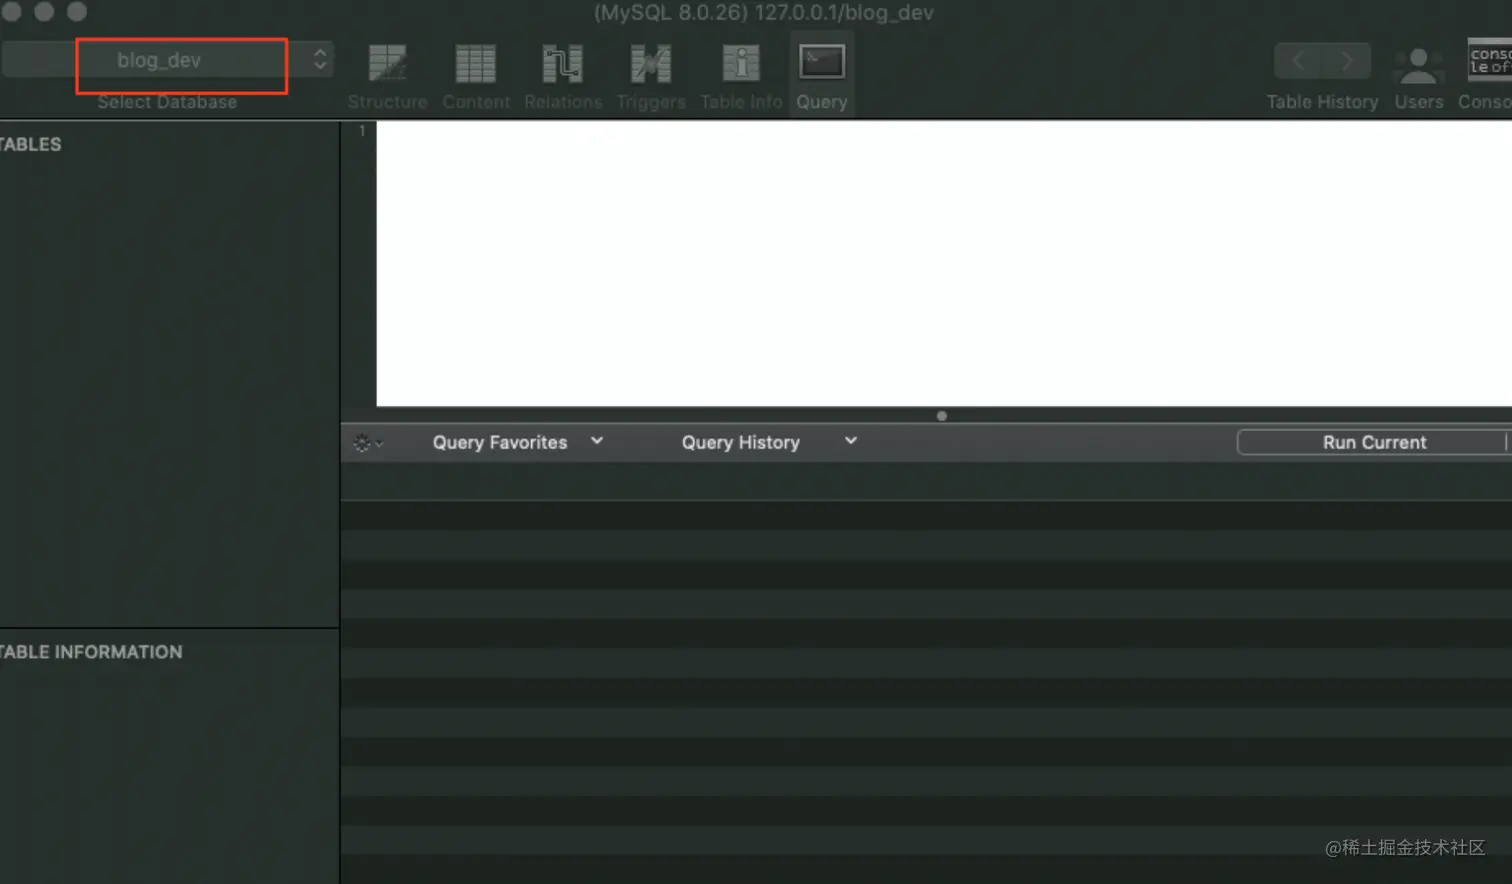The width and height of the screenshot is (1512, 884).
Task: Open the Structure view
Action: tap(387, 75)
